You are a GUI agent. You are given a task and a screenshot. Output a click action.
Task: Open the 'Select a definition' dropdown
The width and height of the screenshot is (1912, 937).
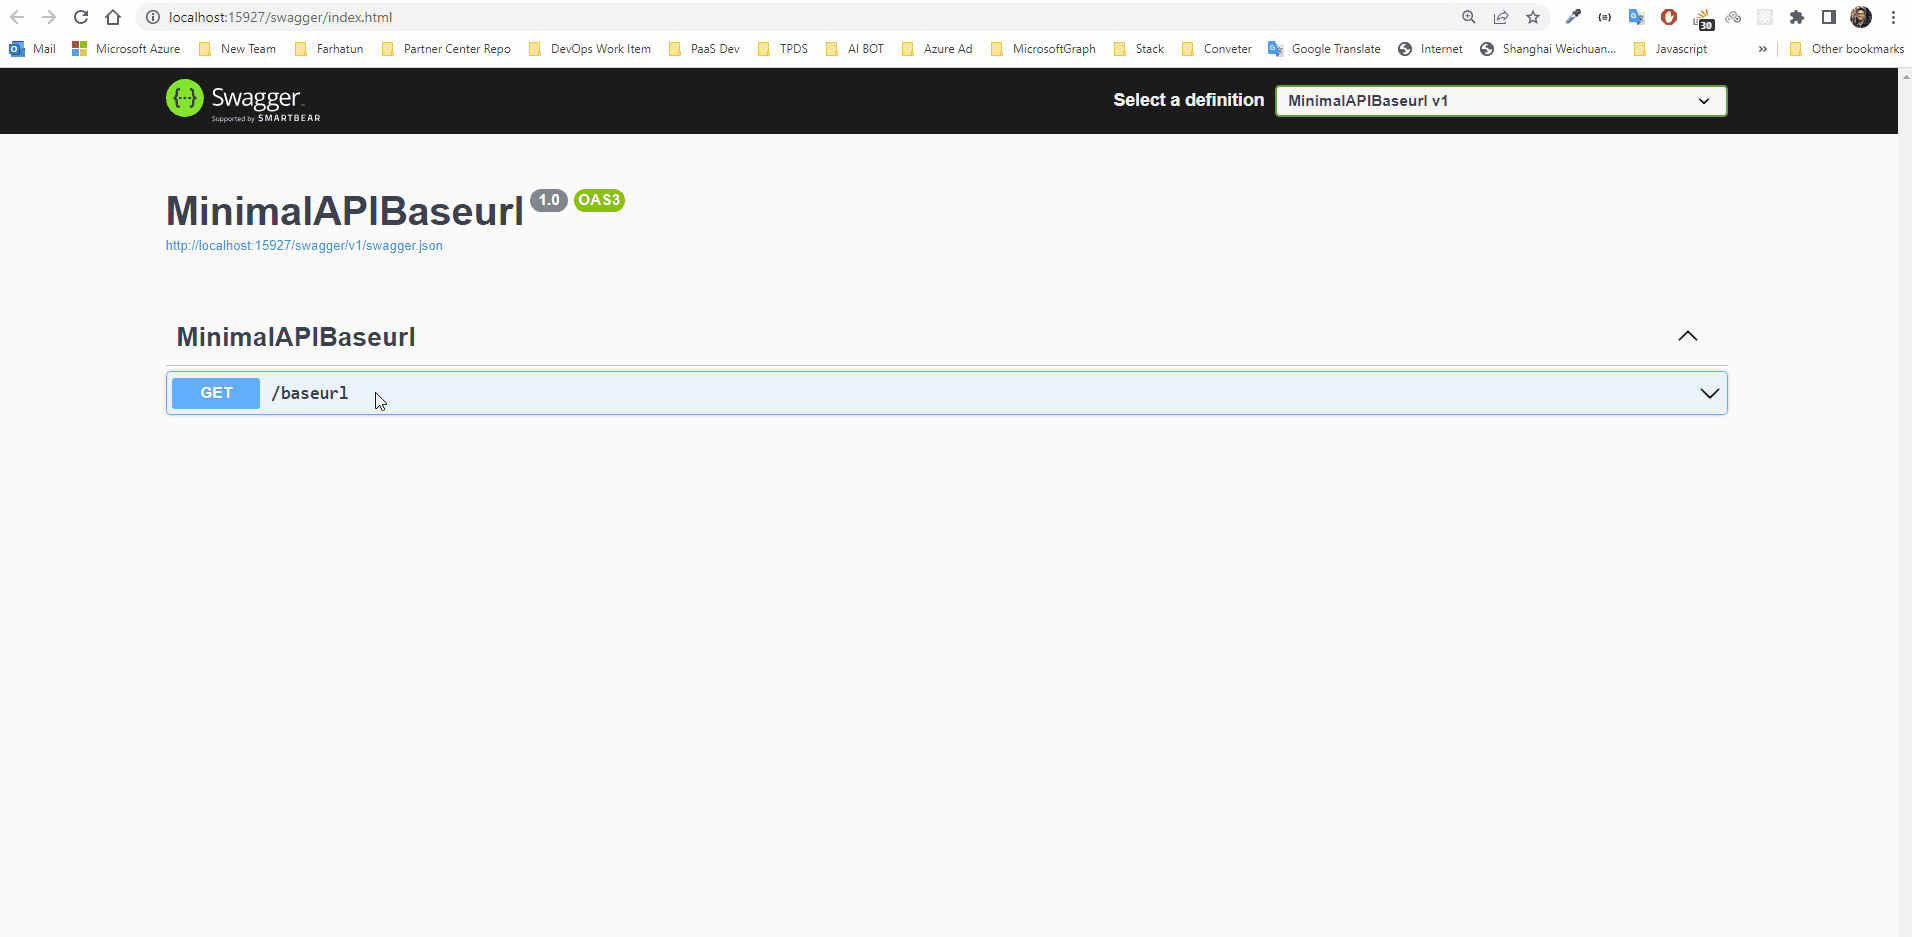[x=1500, y=100]
